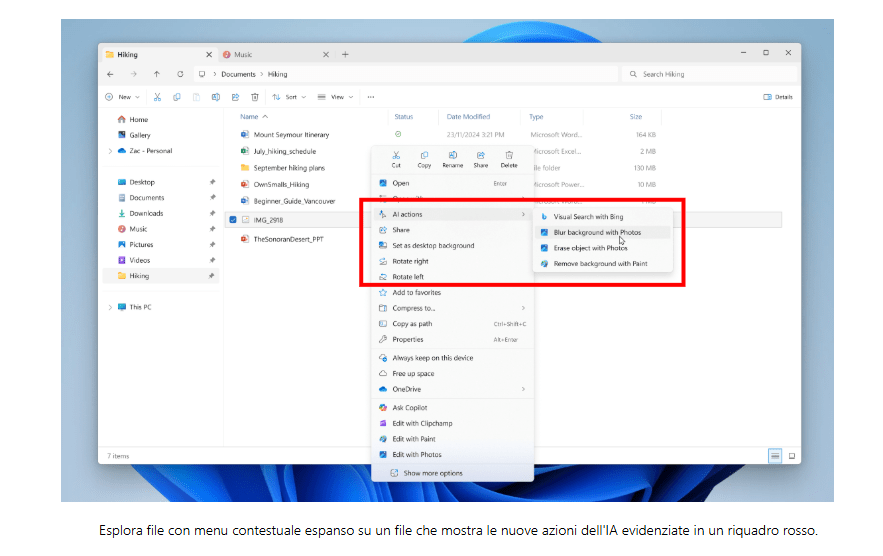Click the New button in toolbar

[123, 97]
